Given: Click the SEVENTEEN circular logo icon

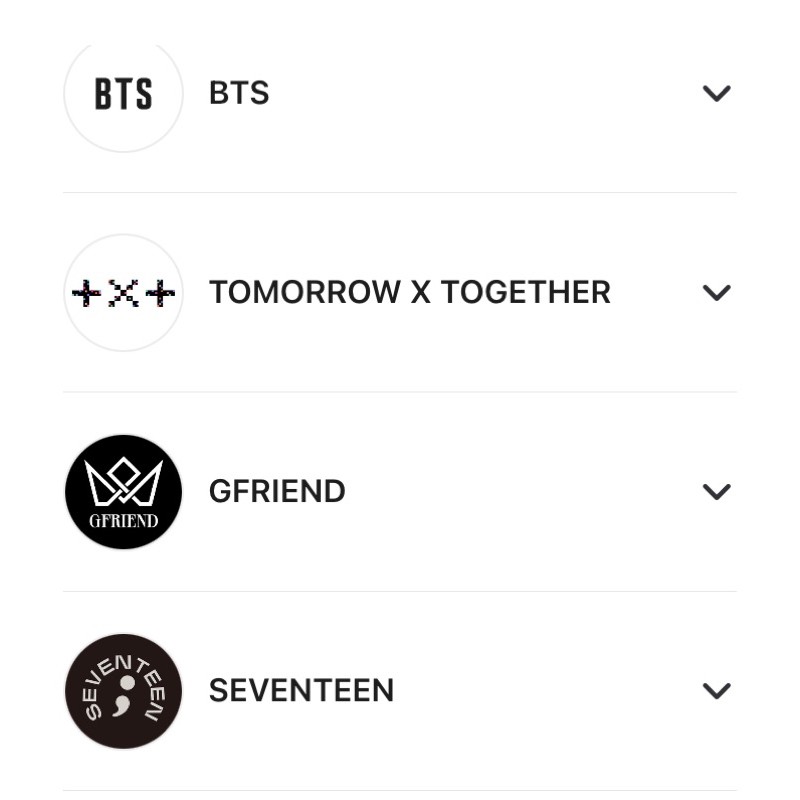Looking at the screenshot, I should click(123, 691).
